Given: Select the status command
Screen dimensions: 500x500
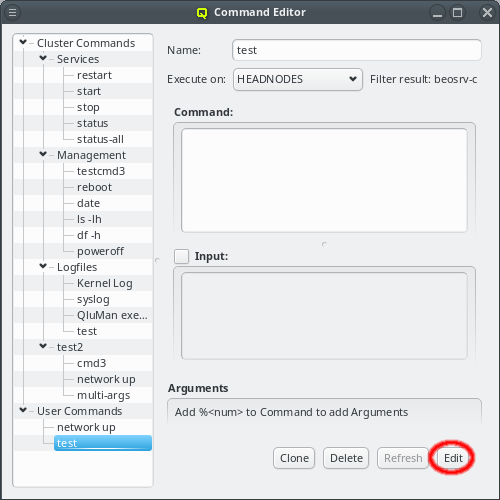Looking at the screenshot, I should (x=92, y=123).
